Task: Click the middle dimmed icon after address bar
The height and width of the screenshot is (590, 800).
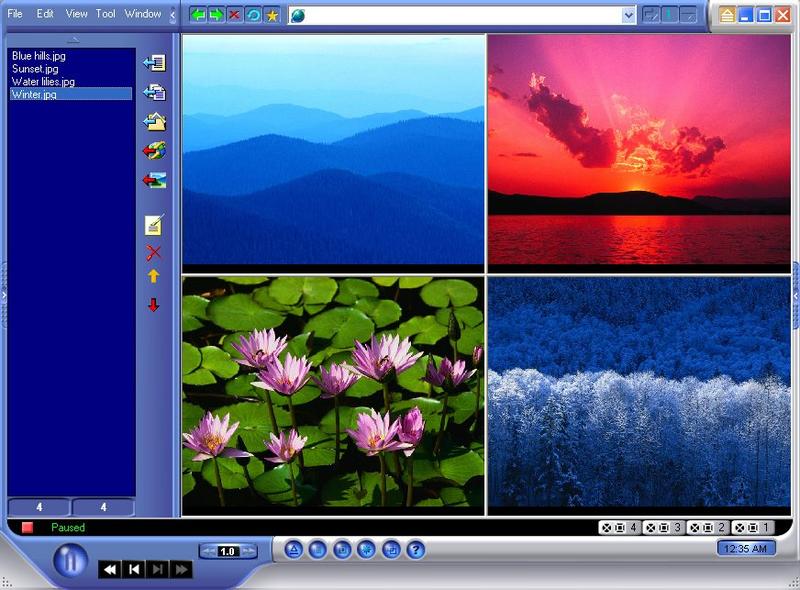Action: pyautogui.click(x=669, y=15)
